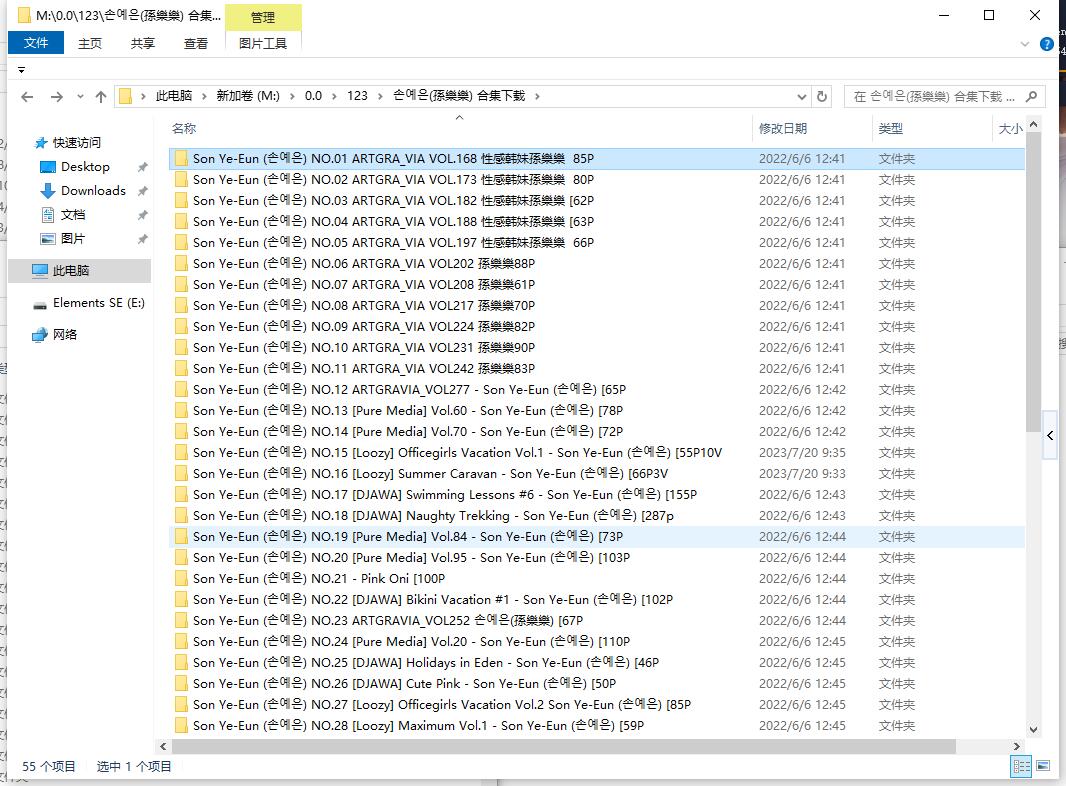Viewport: 1066px width, 786px height.
Task: Expand the breadcrumb chevron after 此电脑
Action: pos(203,97)
